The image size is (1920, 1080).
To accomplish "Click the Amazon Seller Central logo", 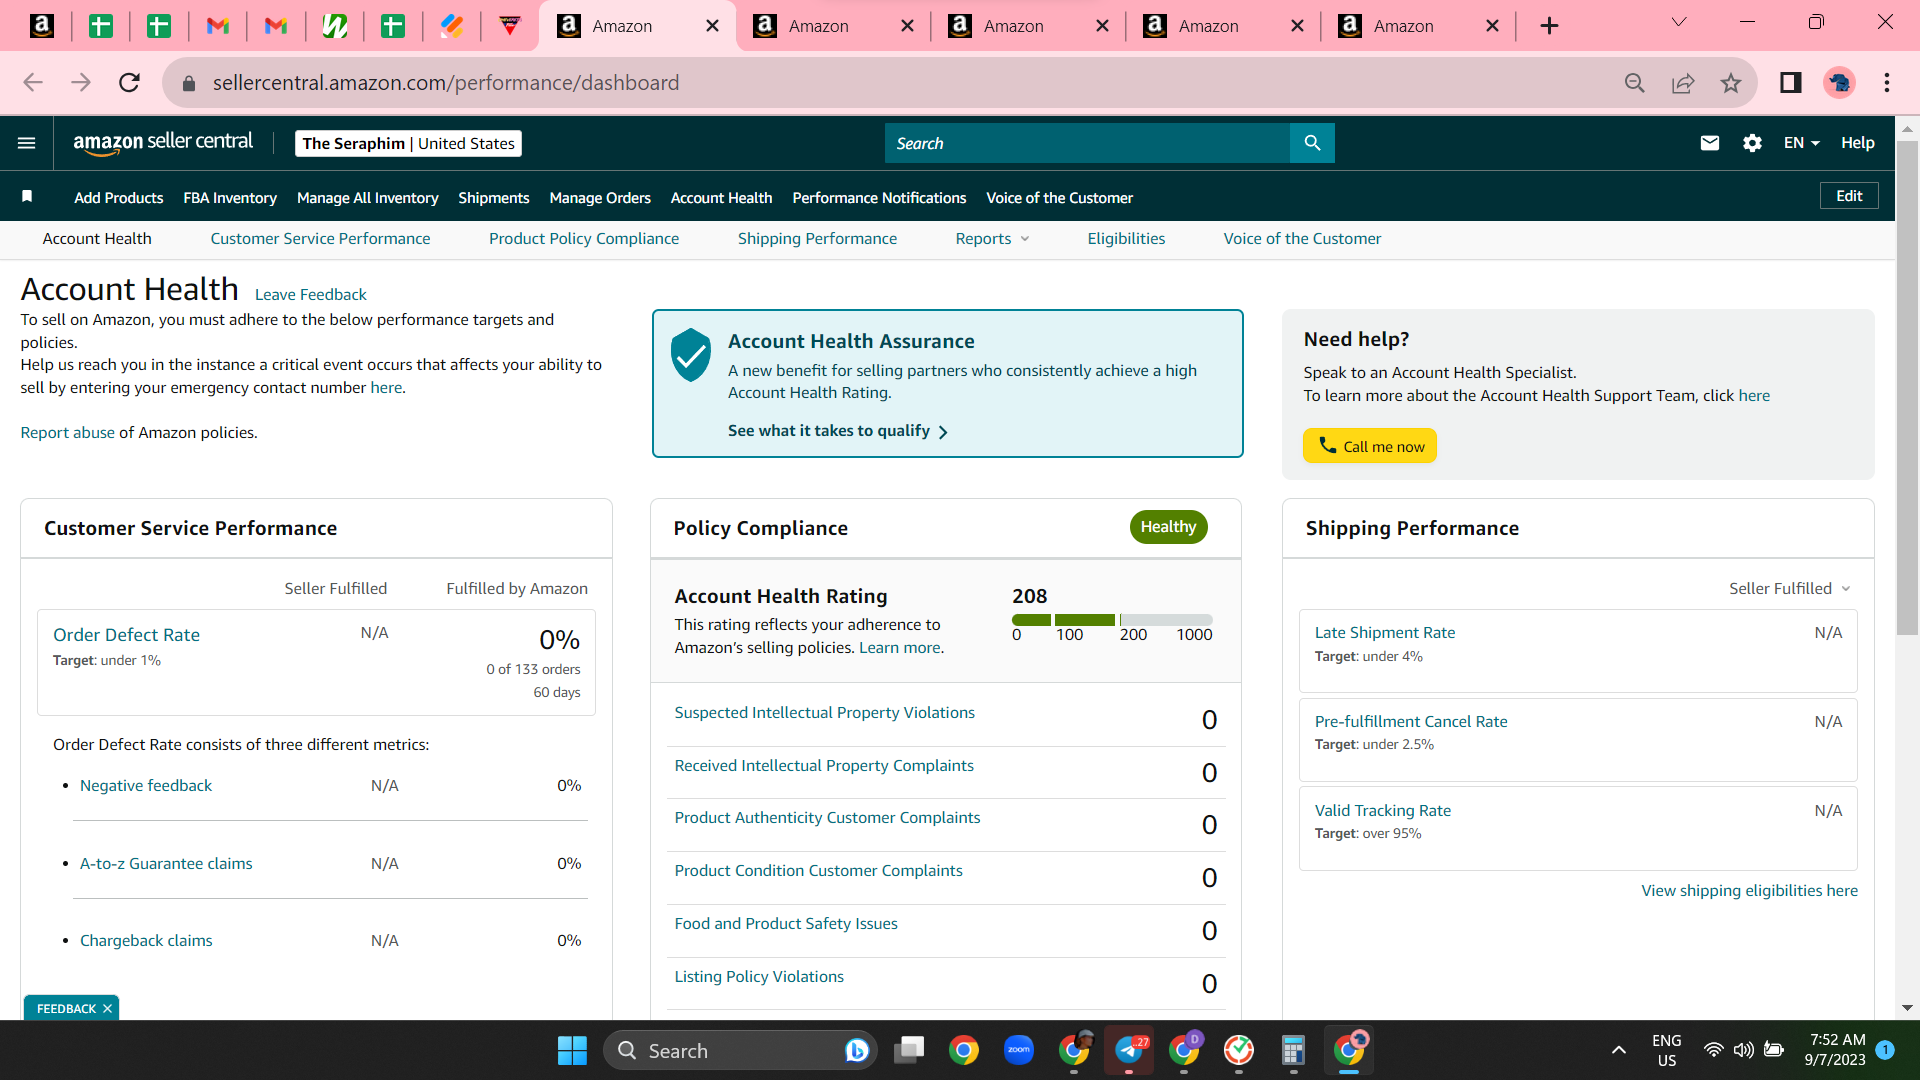I will tap(163, 142).
